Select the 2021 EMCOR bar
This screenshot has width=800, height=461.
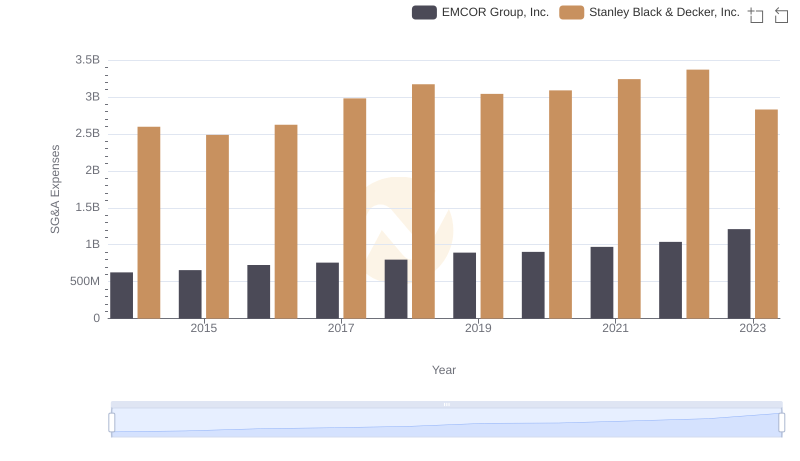pos(602,283)
